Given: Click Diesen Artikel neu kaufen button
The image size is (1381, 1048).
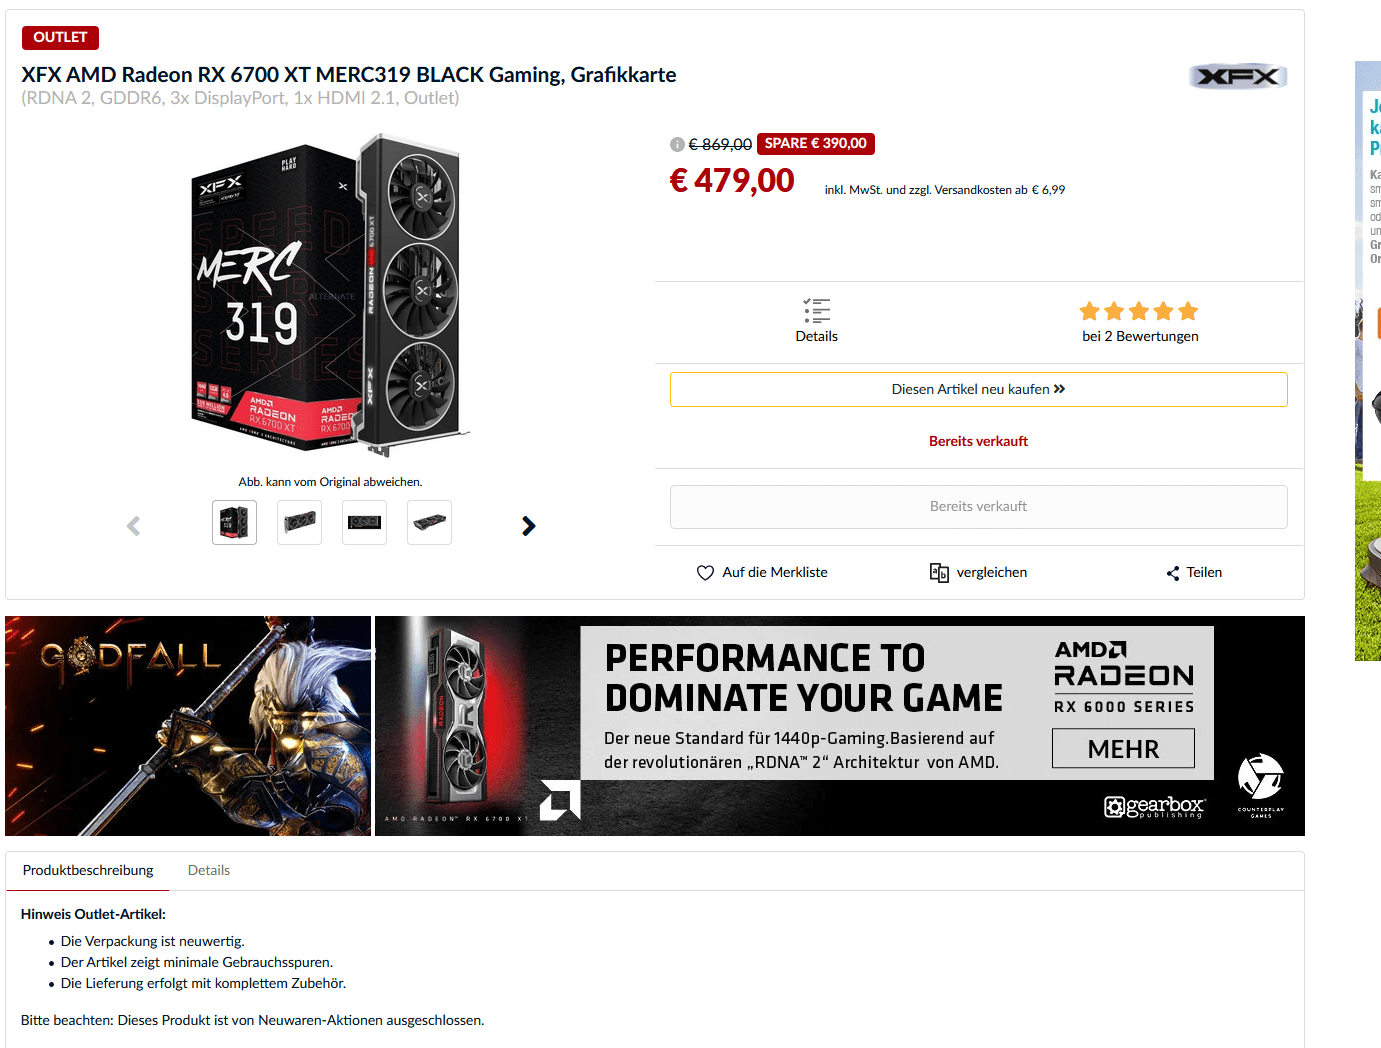Looking at the screenshot, I should click(979, 390).
